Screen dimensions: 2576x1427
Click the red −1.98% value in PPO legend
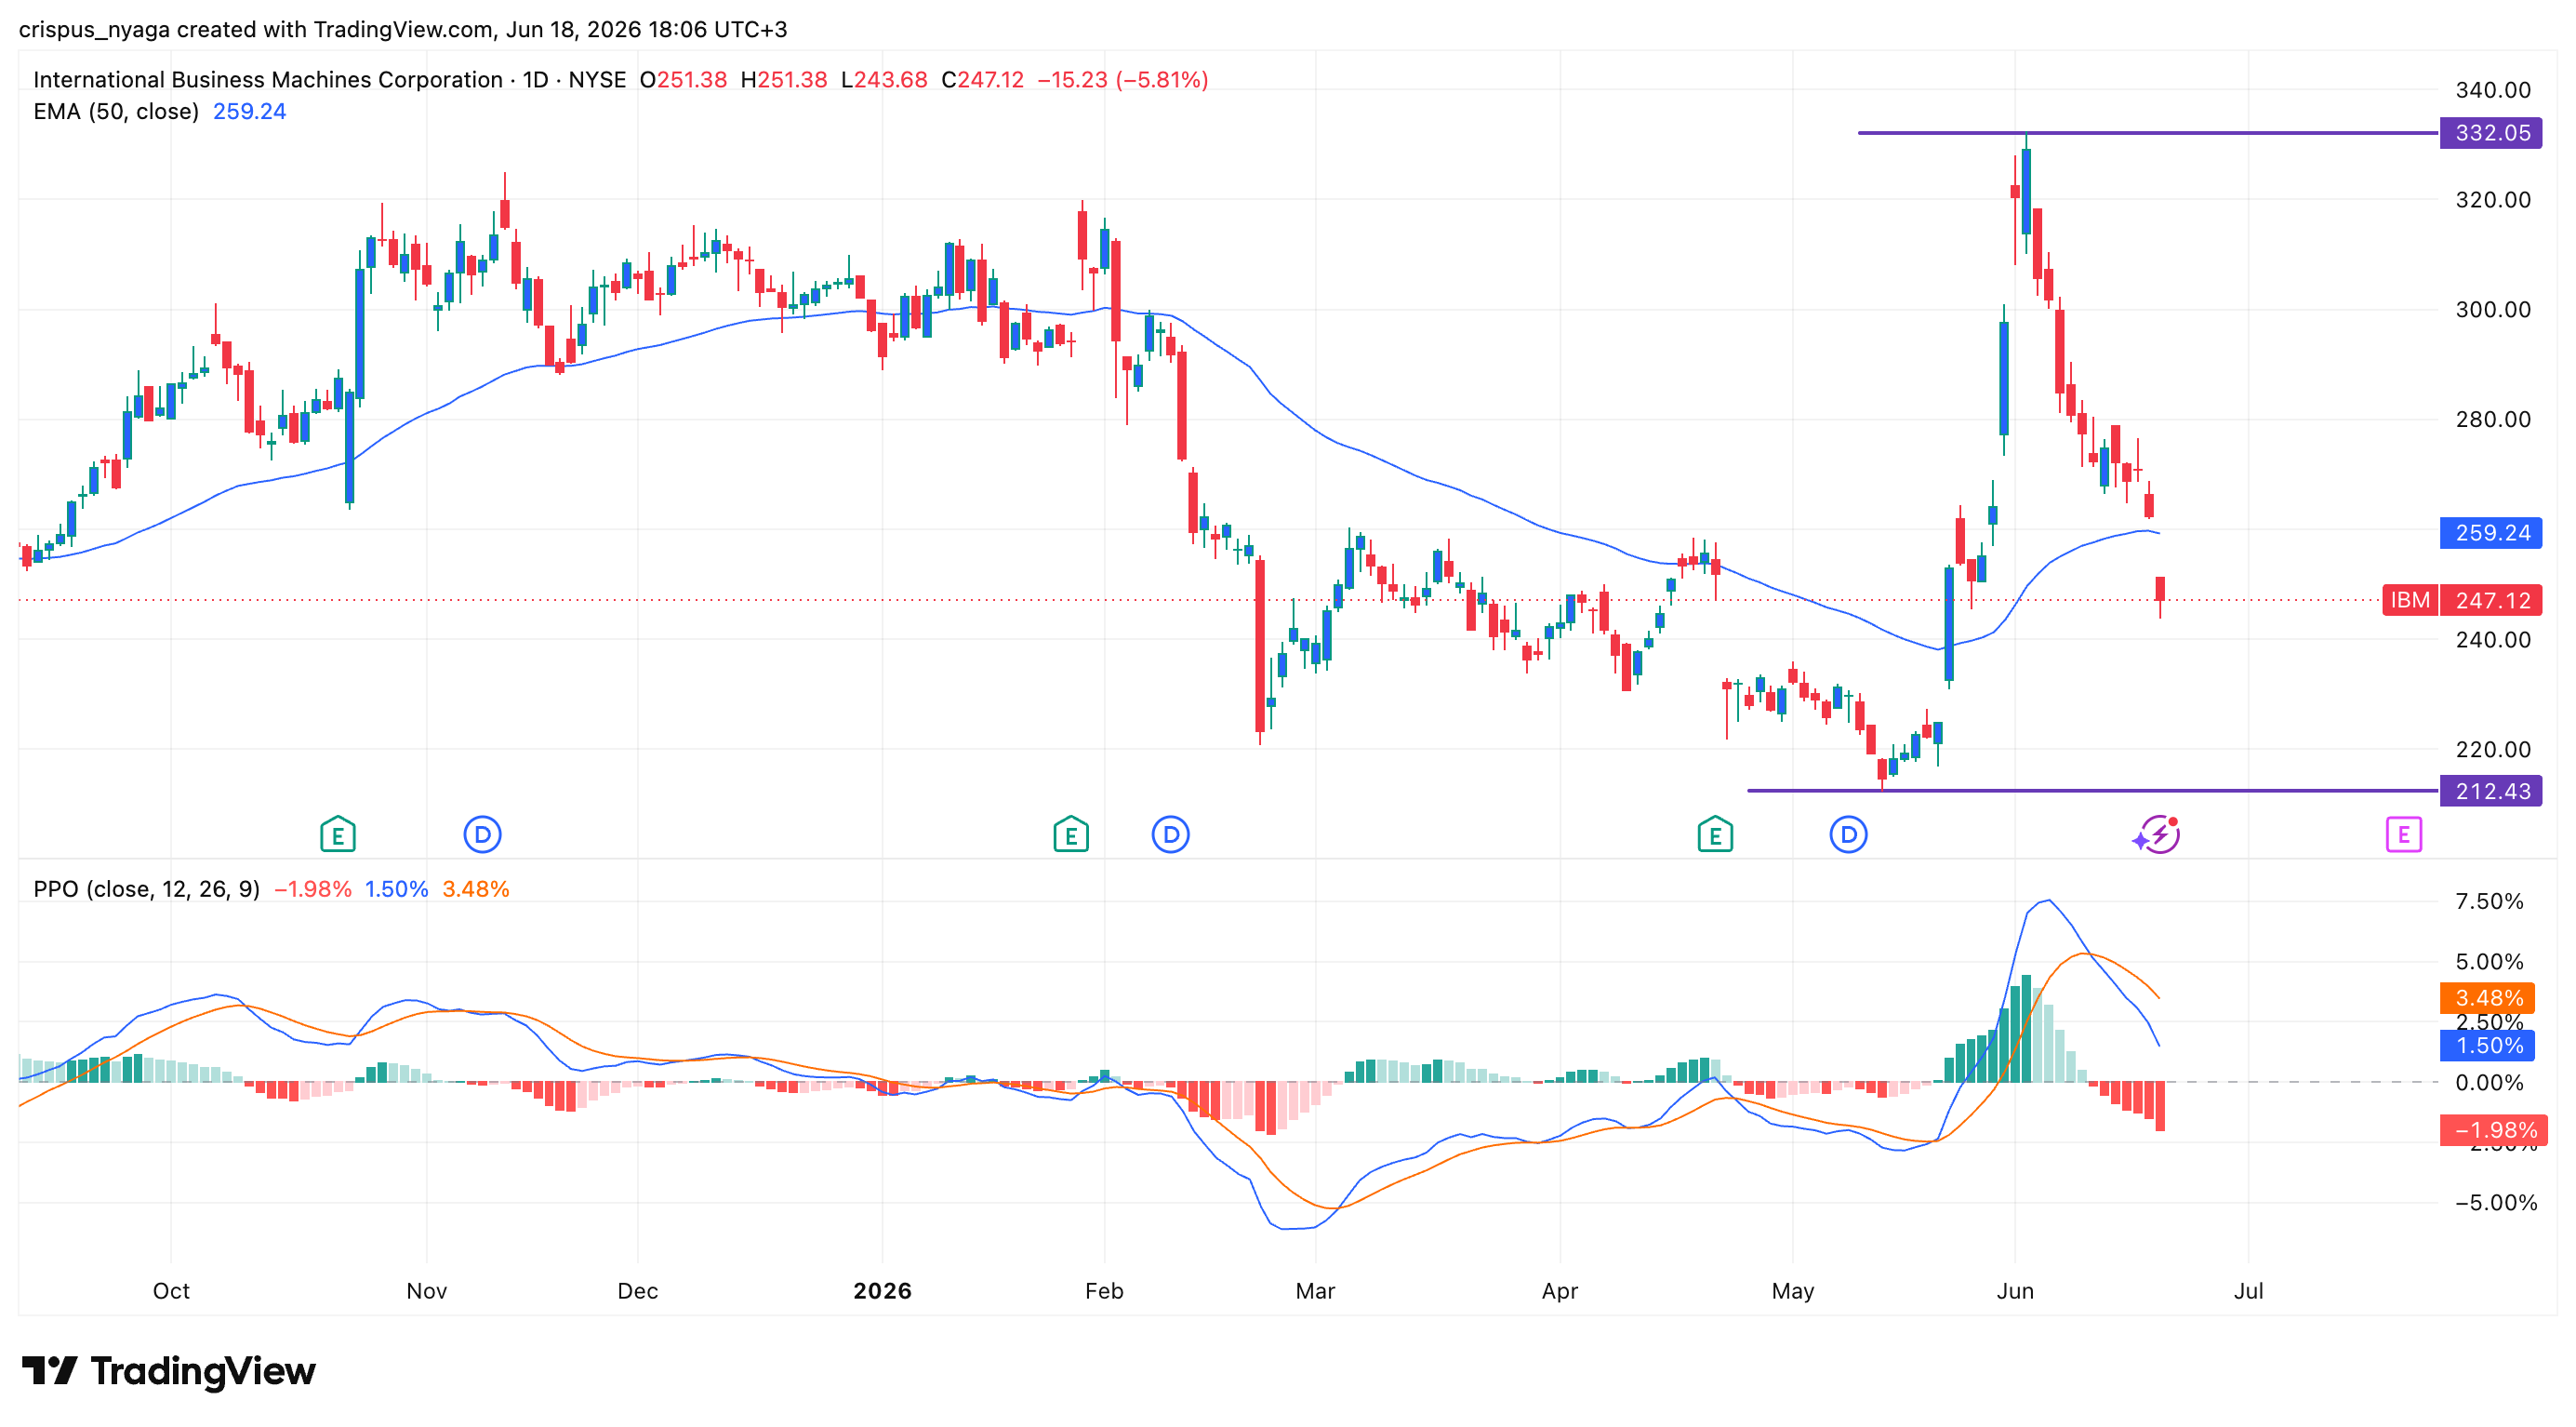(313, 889)
